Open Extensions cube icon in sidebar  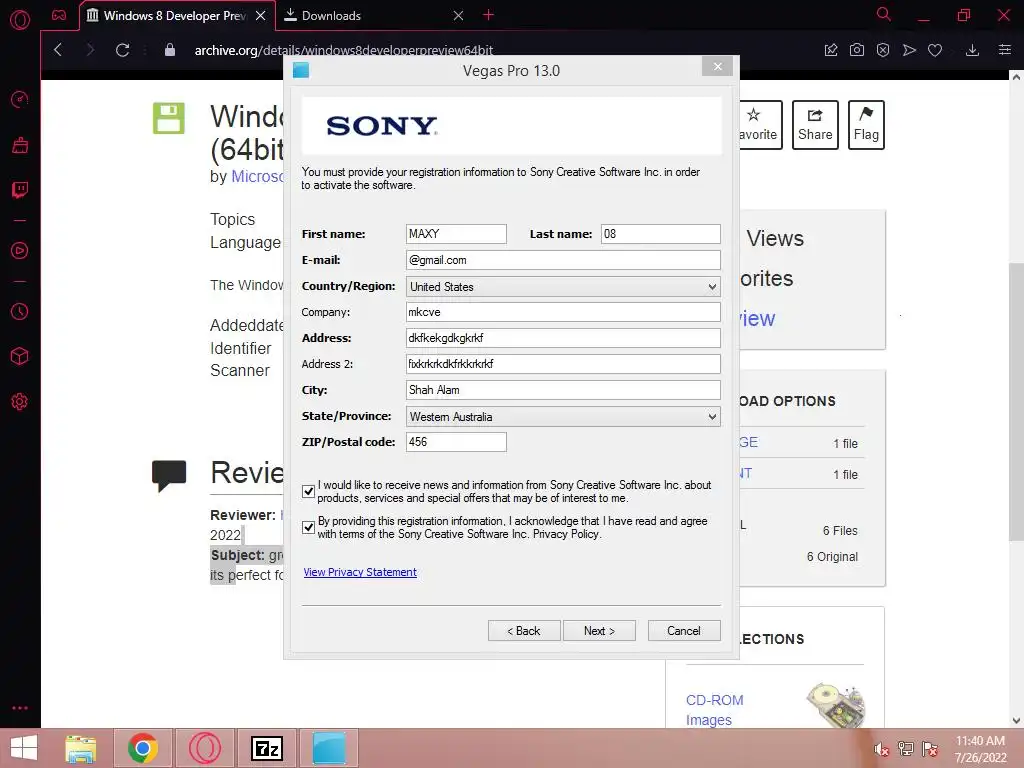(x=20, y=356)
